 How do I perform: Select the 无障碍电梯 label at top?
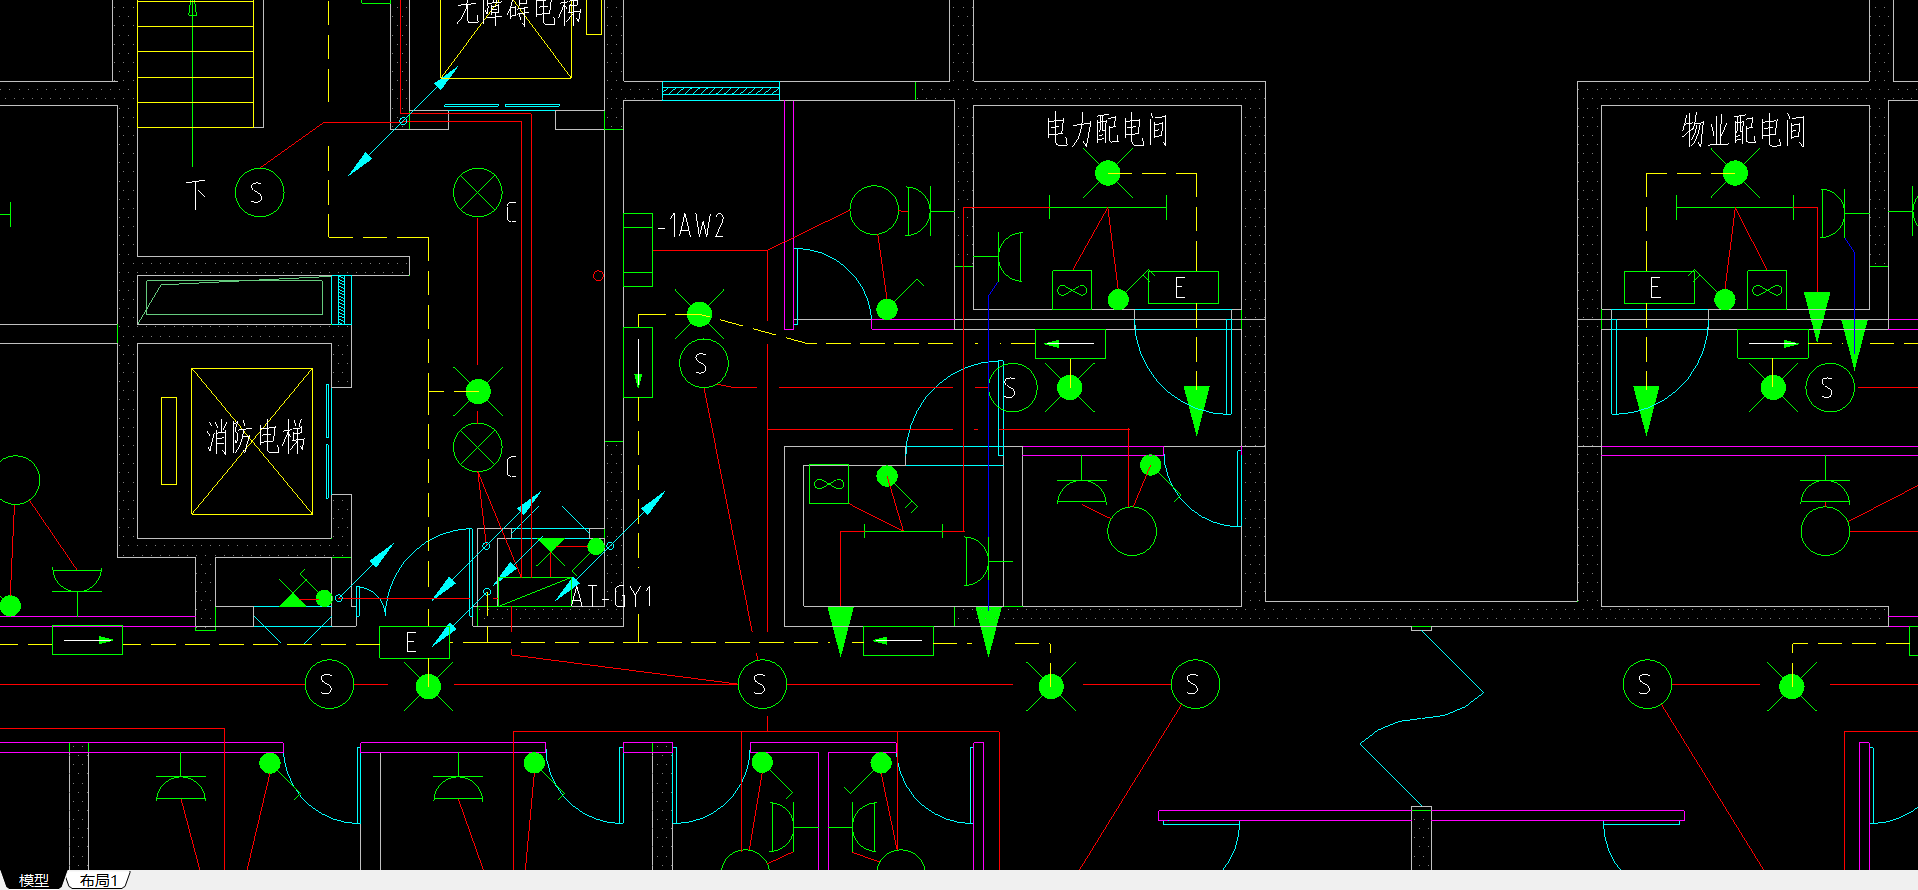tap(519, 12)
